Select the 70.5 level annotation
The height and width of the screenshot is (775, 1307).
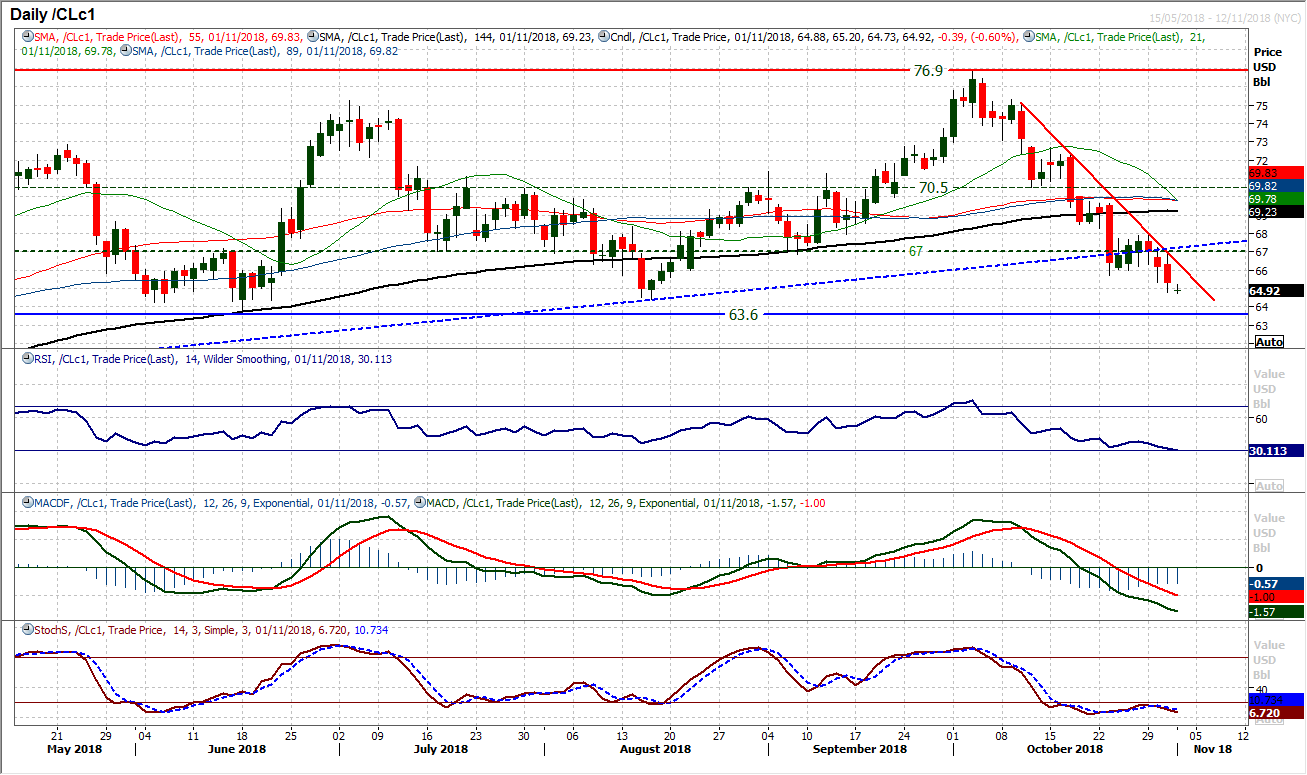[x=932, y=187]
